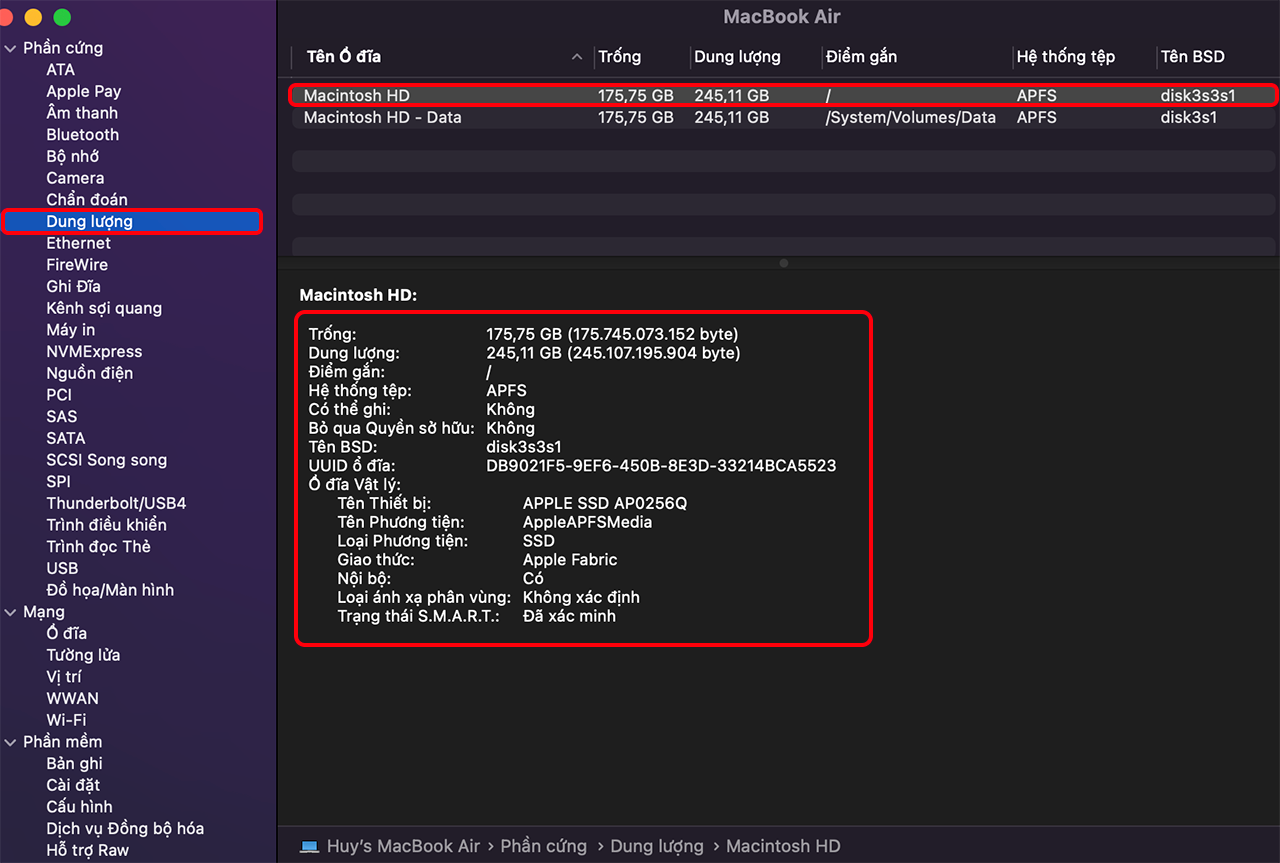1280x863 pixels.
Task: Select FireWire in sidebar
Action: tap(77, 265)
